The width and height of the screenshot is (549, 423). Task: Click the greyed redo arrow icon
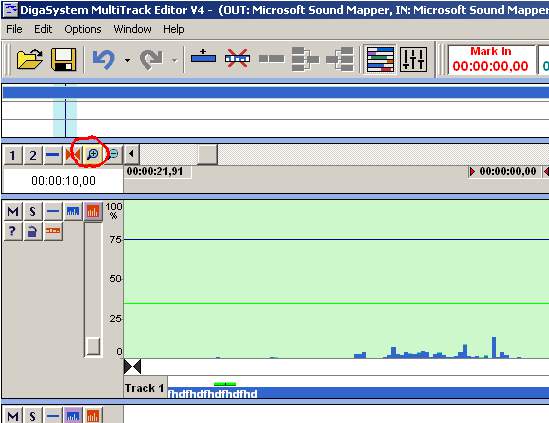click(x=151, y=59)
